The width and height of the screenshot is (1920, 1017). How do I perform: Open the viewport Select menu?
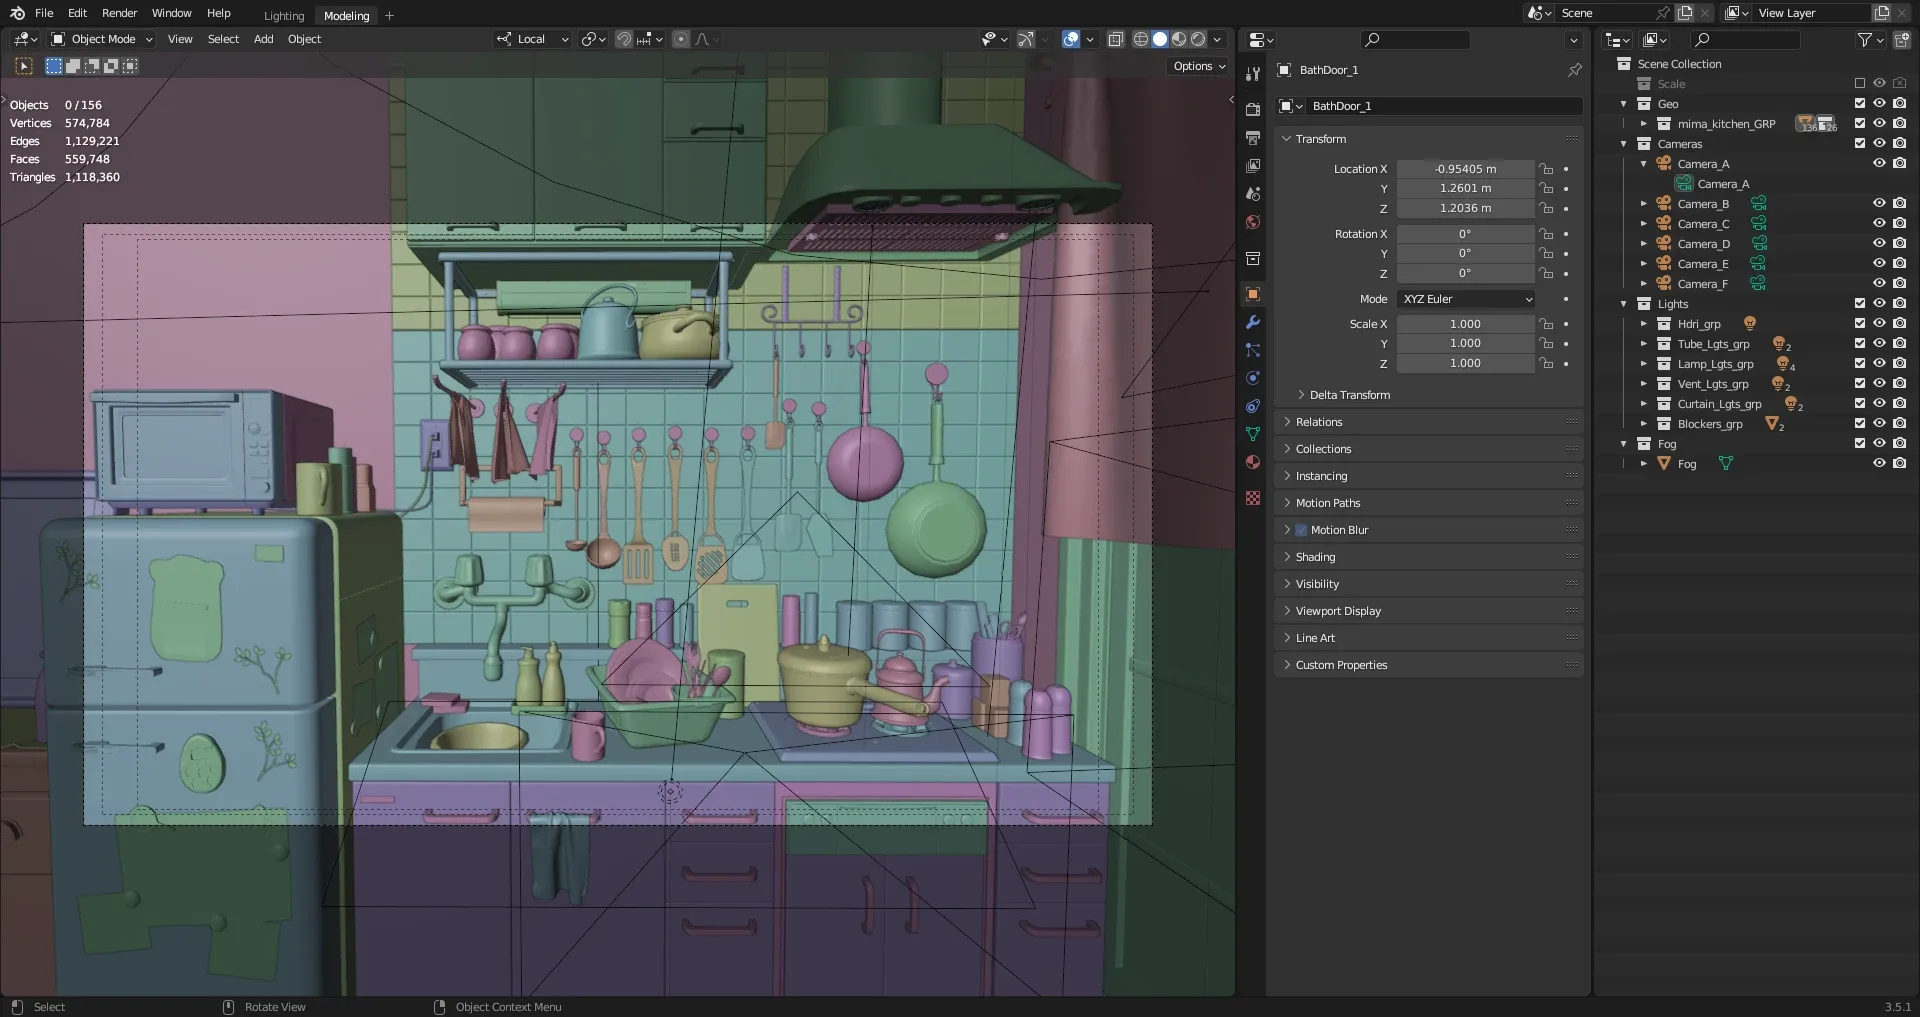coord(223,39)
